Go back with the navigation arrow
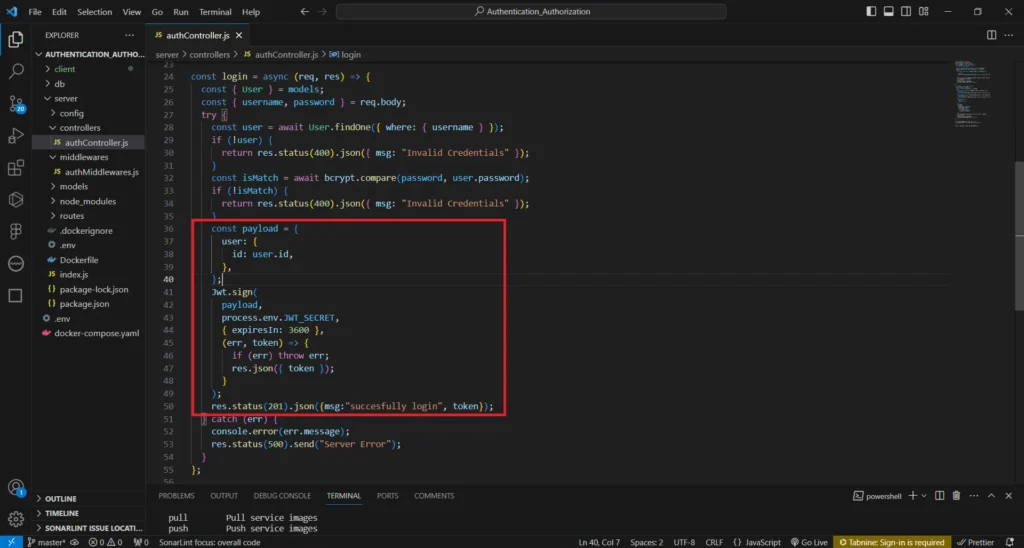1024x548 pixels. 304,12
